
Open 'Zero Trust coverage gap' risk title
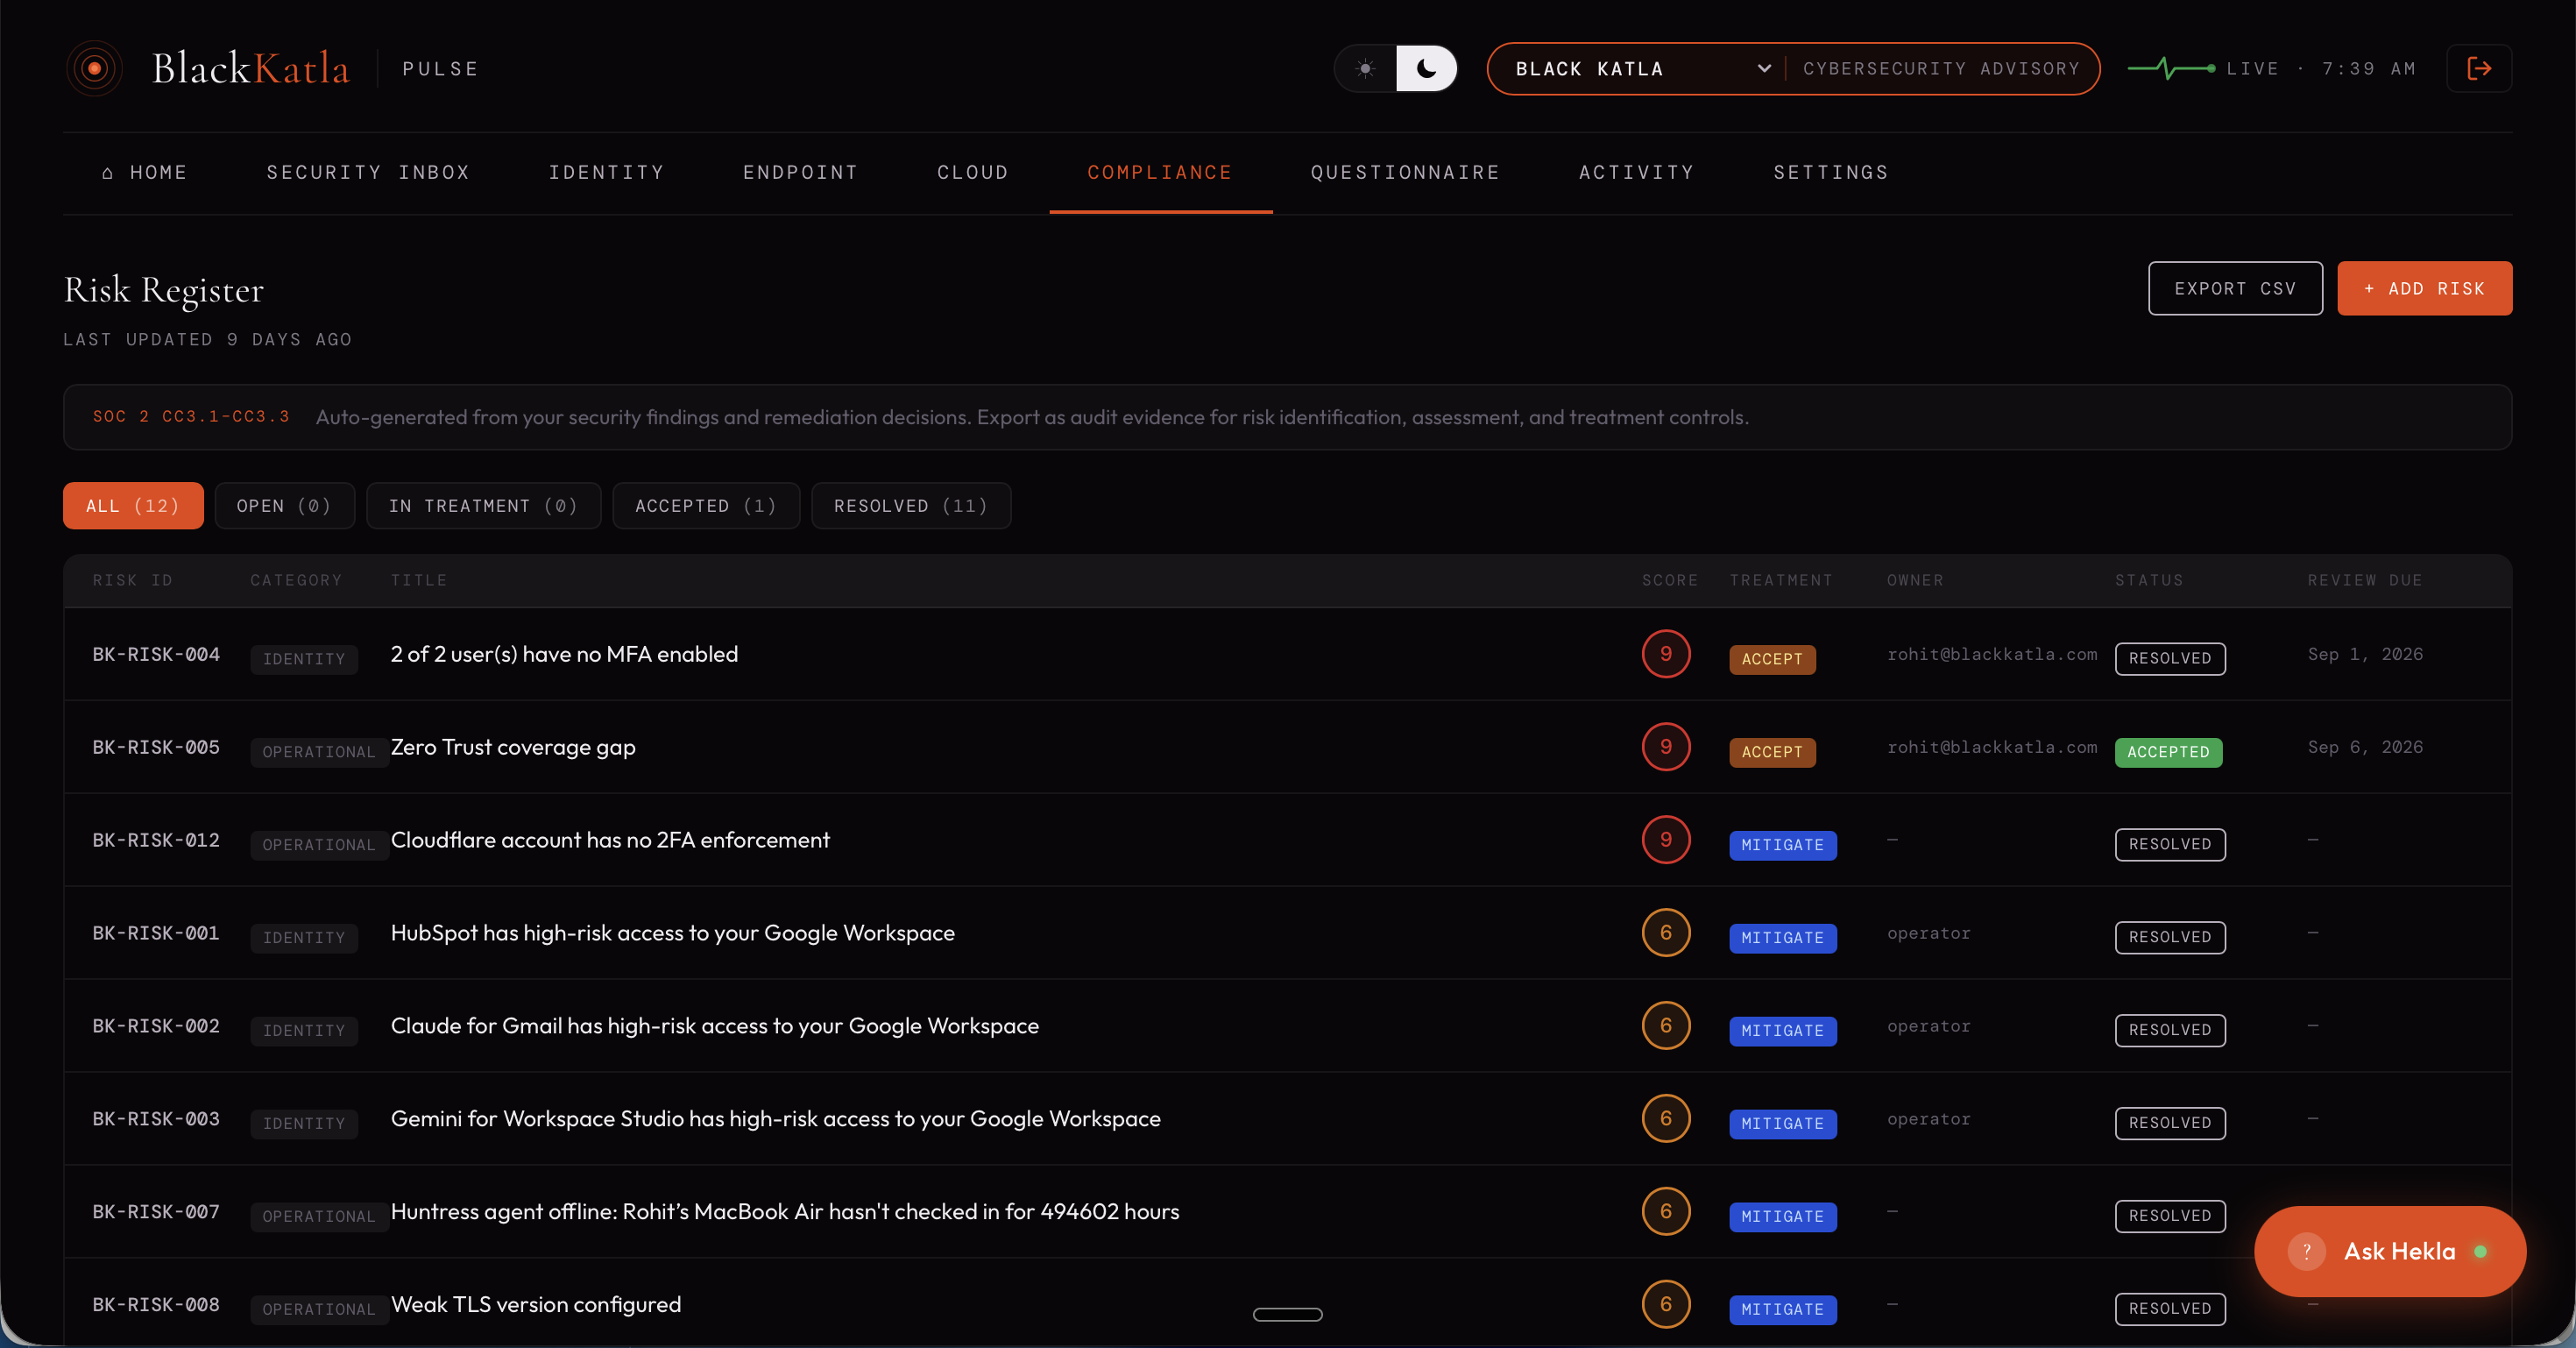coord(513,747)
